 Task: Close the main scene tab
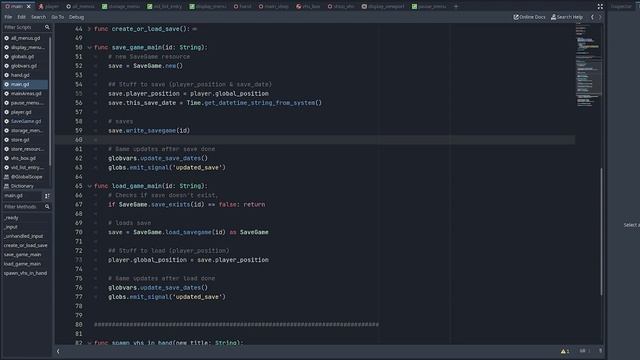pyautogui.click(x=29, y=7)
